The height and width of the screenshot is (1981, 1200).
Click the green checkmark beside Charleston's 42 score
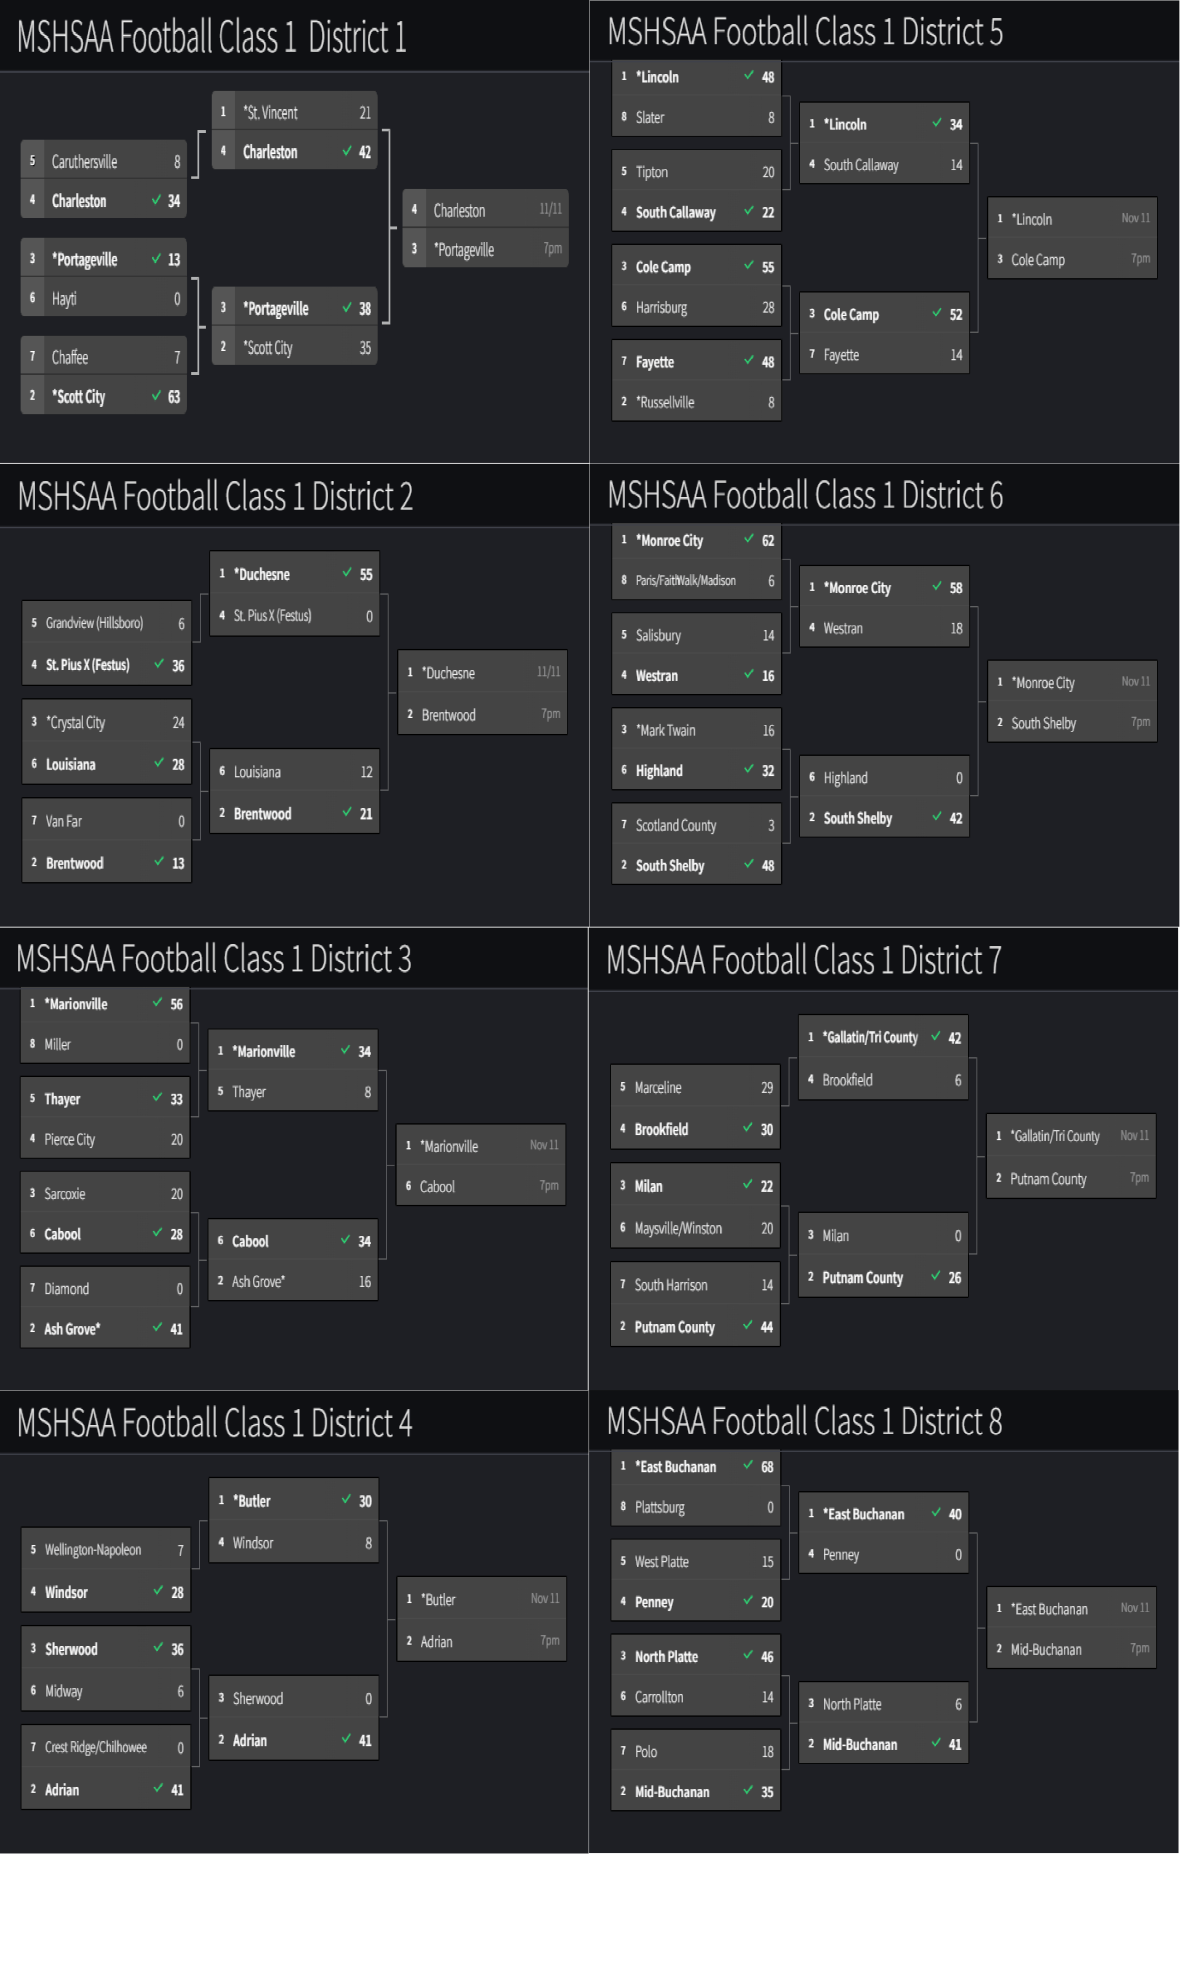click(x=347, y=152)
